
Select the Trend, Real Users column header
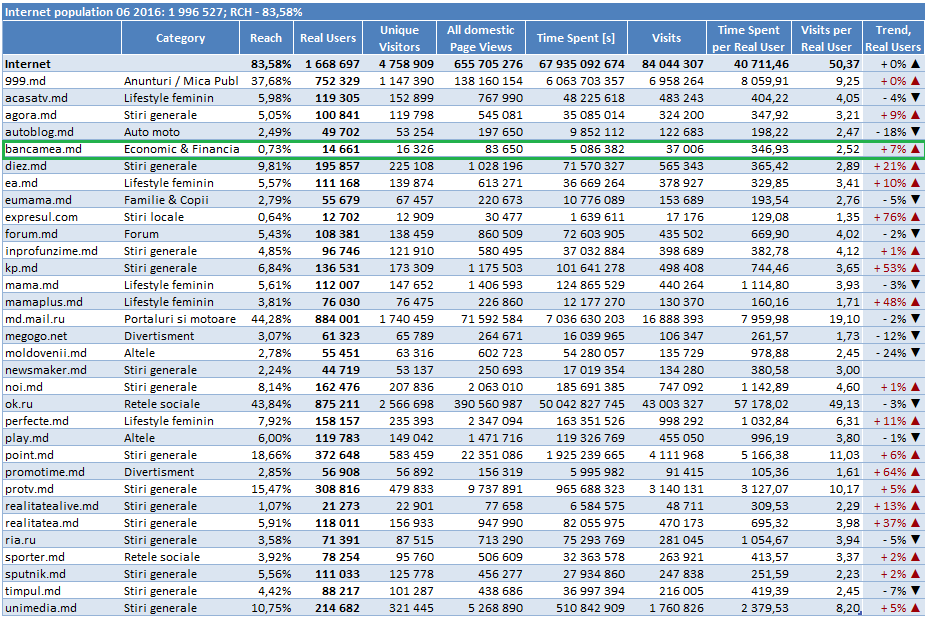coord(893,38)
